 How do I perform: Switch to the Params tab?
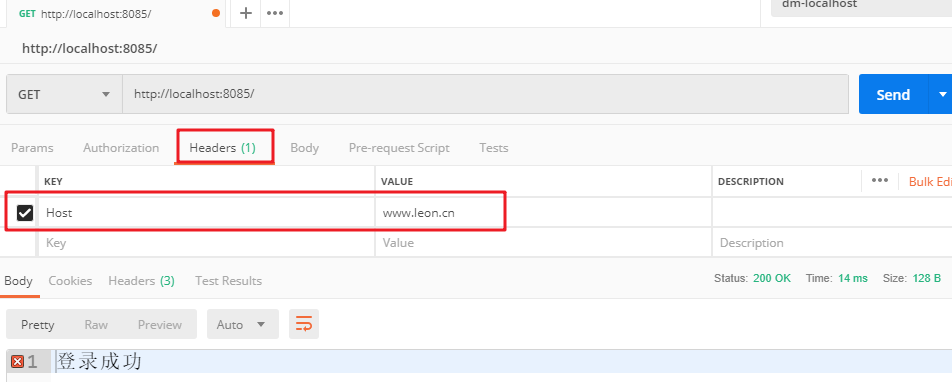click(x=32, y=148)
